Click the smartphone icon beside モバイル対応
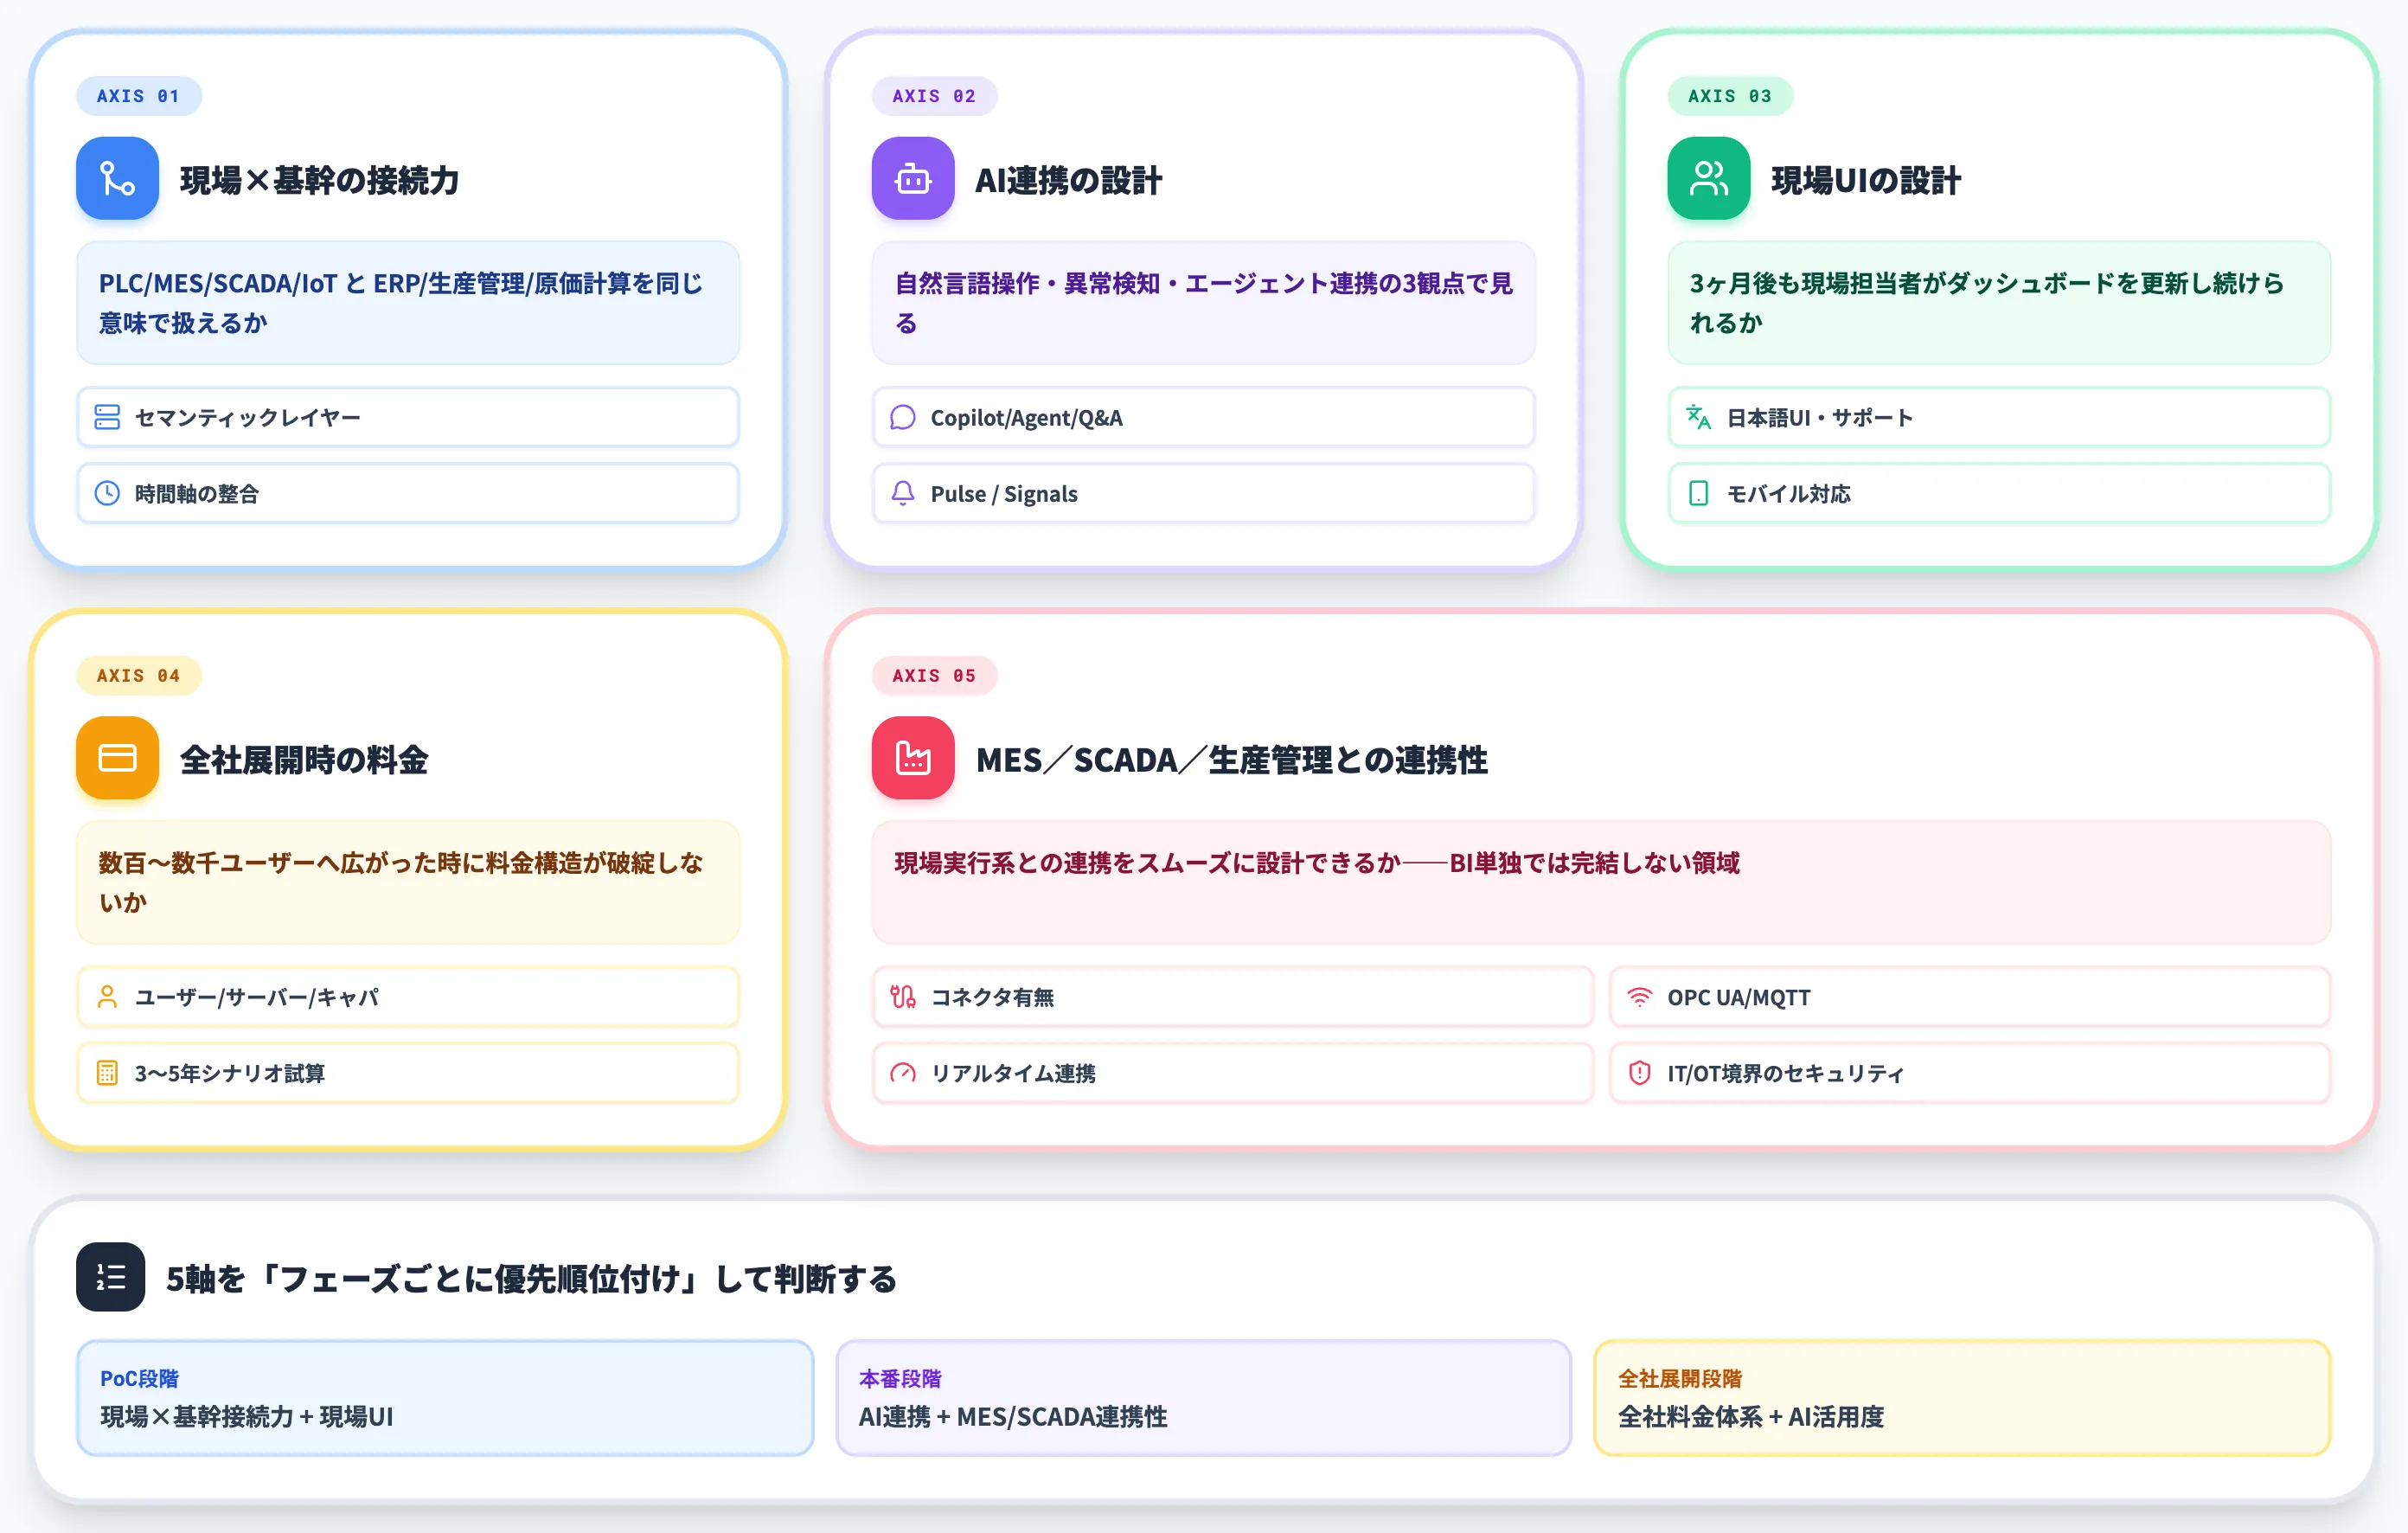This screenshot has height=1533, width=2408. (x=1699, y=493)
